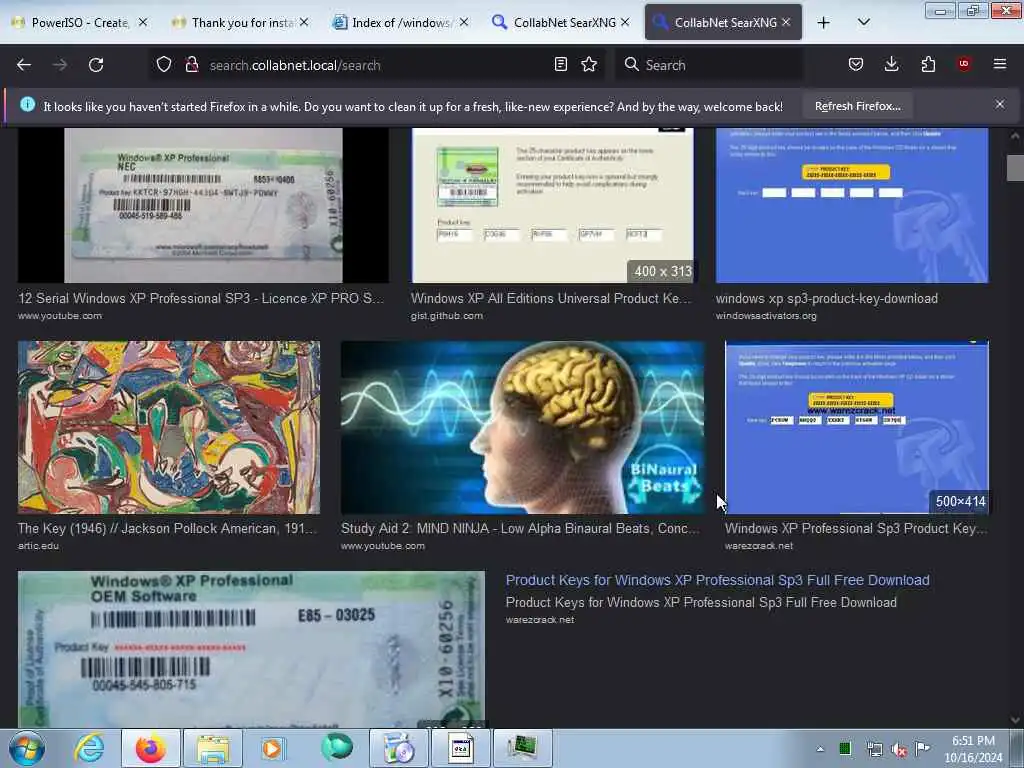Click the notification info icon

(x=27, y=104)
